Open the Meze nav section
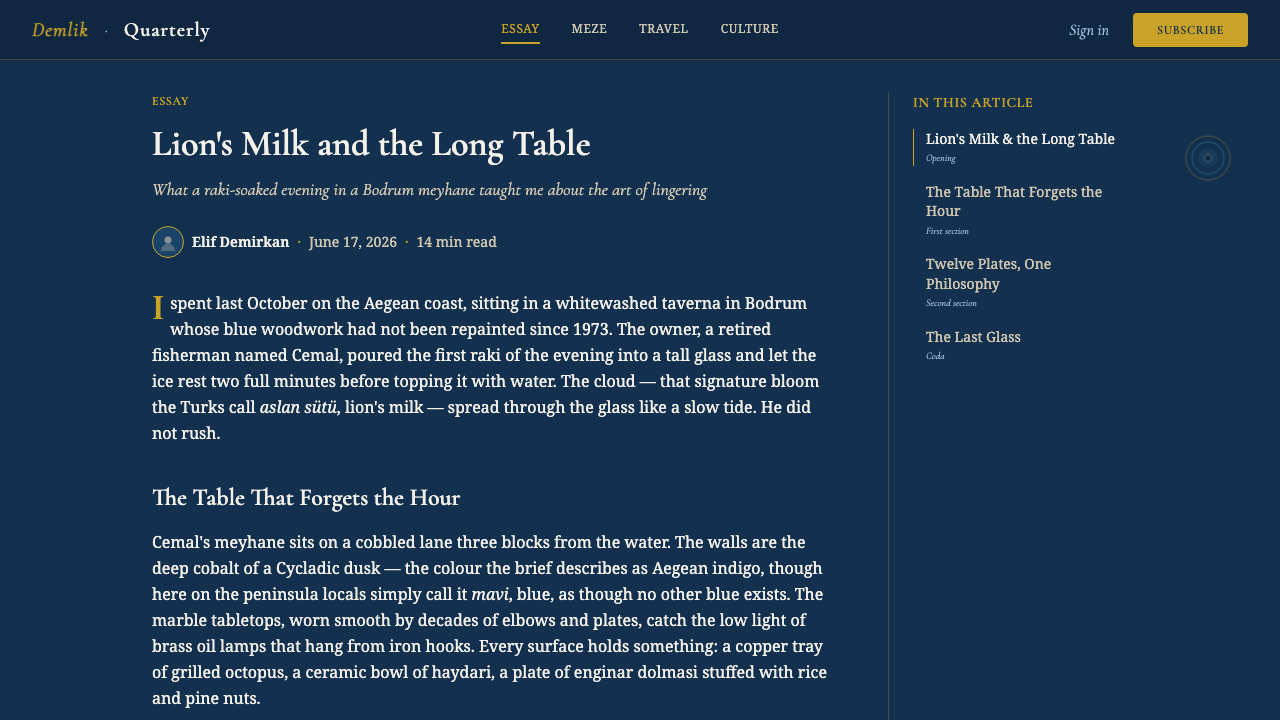Viewport: 1280px width, 720px height. tap(589, 29)
